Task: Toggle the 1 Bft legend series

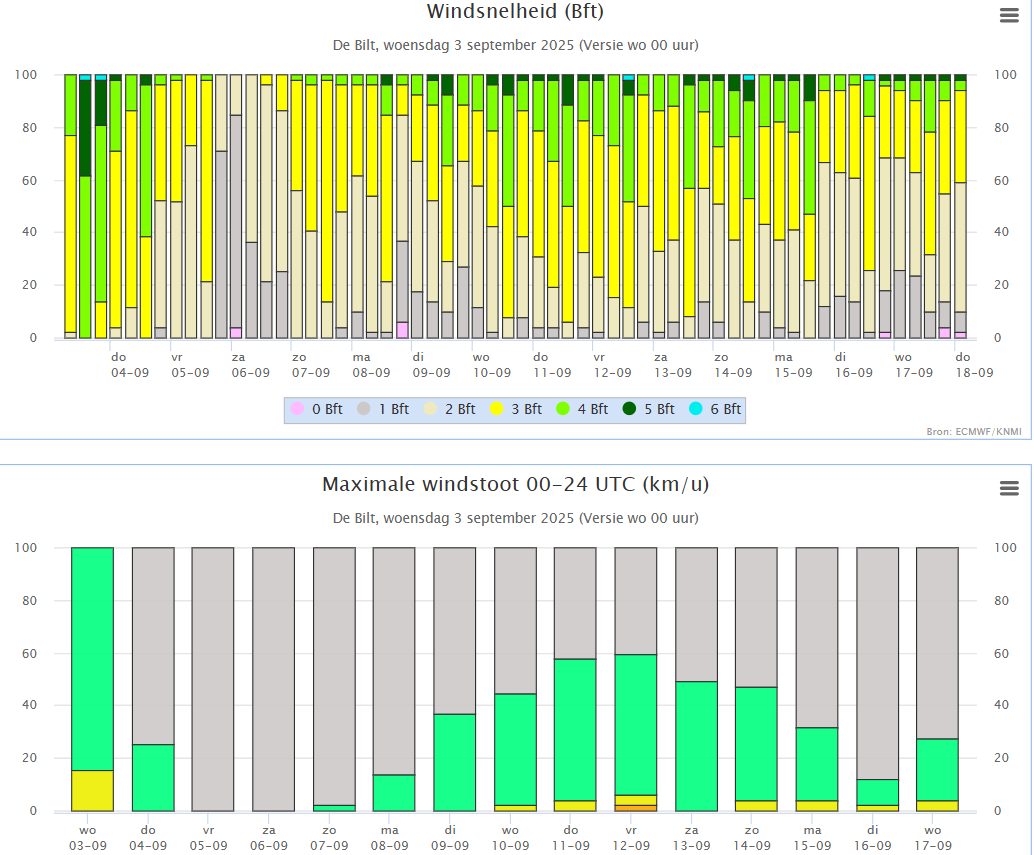Action: tap(383, 409)
